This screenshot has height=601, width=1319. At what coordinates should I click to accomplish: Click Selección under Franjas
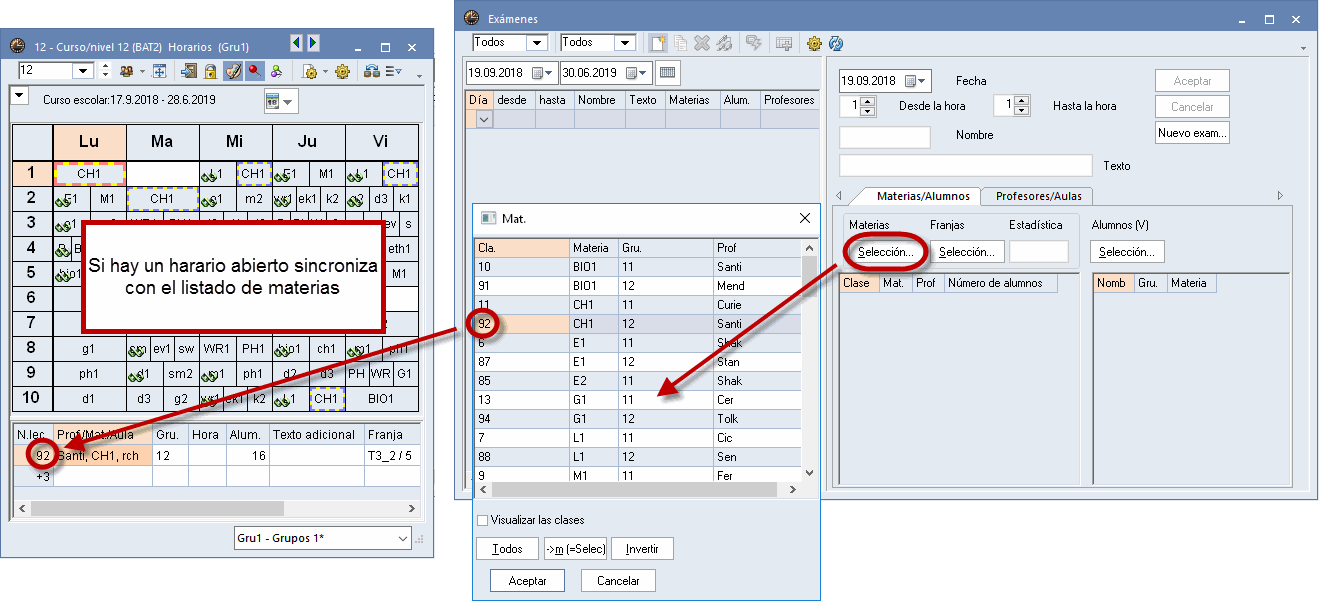click(967, 252)
